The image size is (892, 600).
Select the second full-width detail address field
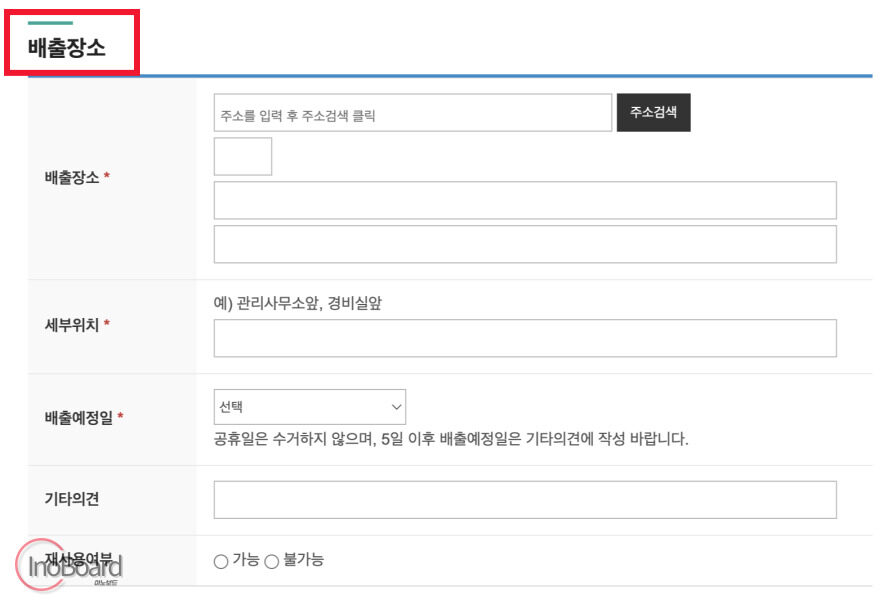click(x=525, y=245)
